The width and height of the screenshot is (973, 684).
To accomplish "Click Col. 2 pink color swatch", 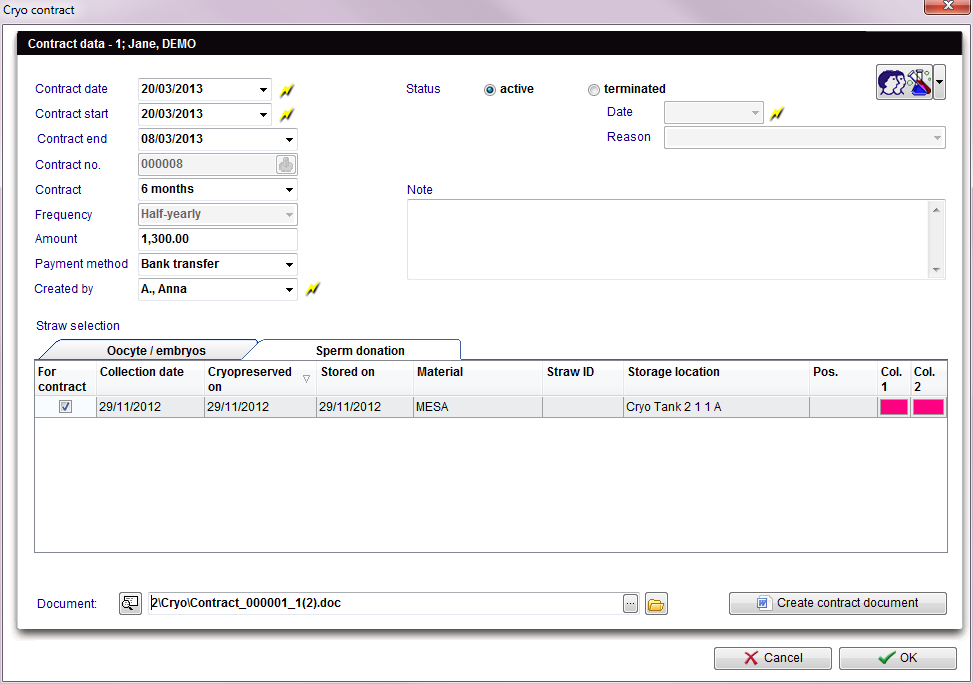I will point(928,407).
